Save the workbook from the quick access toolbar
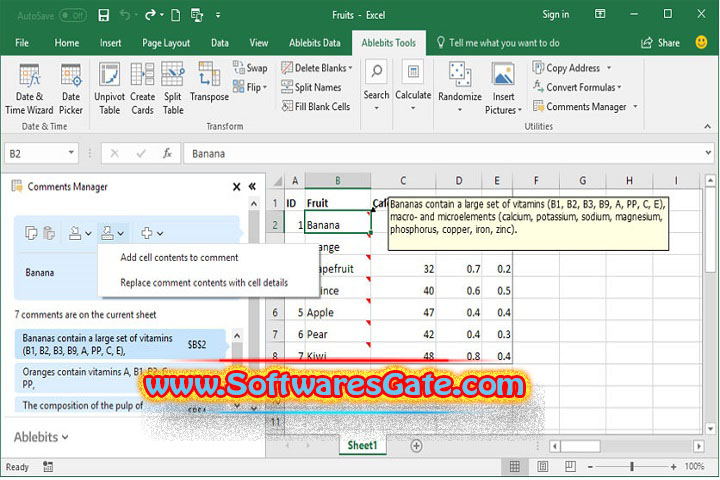The width and height of the screenshot is (720, 480). (104, 15)
